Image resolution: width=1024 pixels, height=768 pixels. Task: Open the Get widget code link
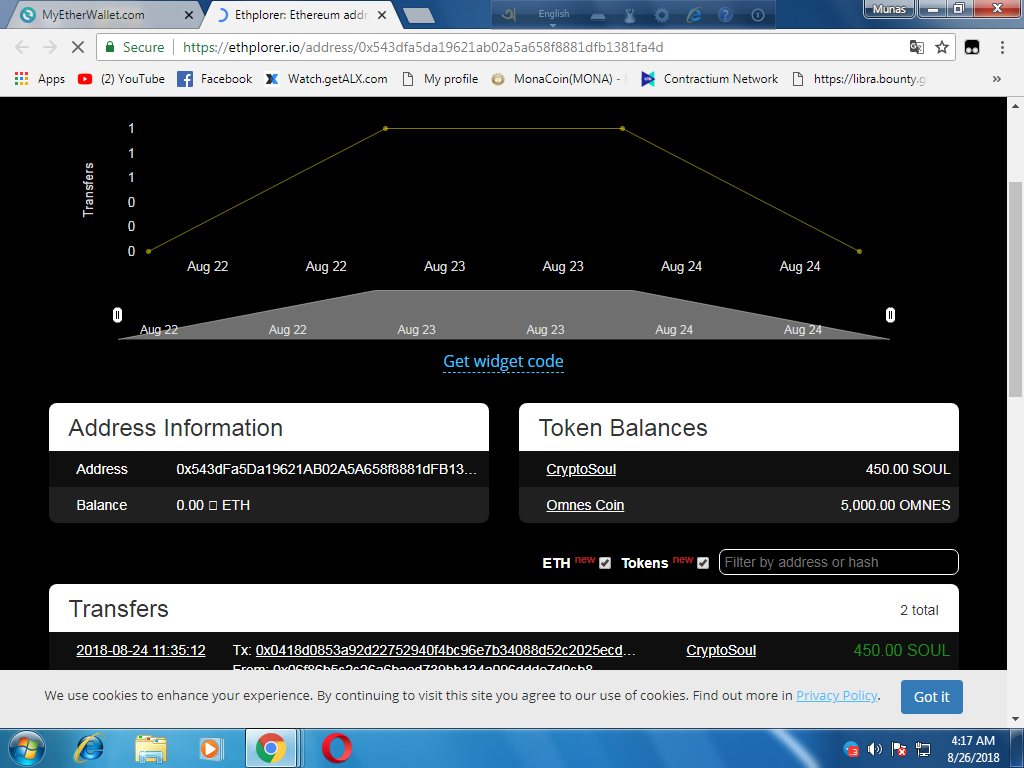point(503,361)
